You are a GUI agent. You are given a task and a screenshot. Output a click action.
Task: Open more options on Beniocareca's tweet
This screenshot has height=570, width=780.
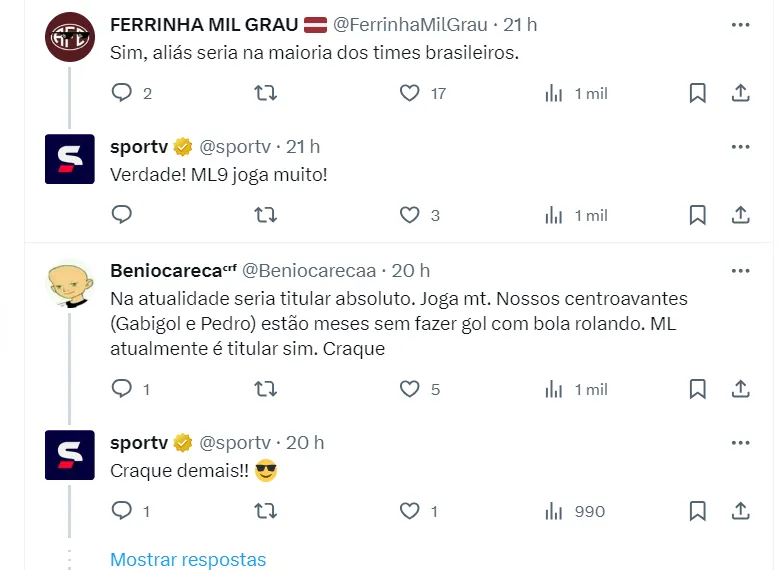tap(741, 270)
